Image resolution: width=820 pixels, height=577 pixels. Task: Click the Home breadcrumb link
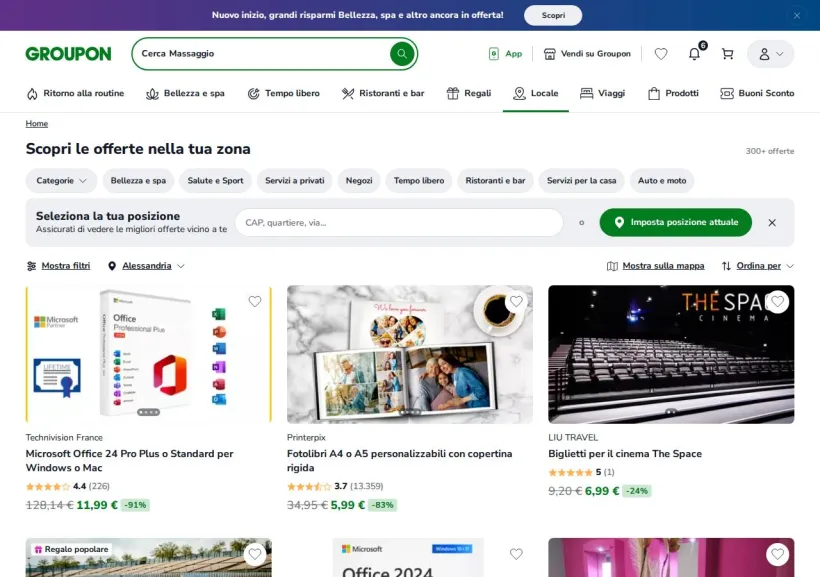pos(37,123)
